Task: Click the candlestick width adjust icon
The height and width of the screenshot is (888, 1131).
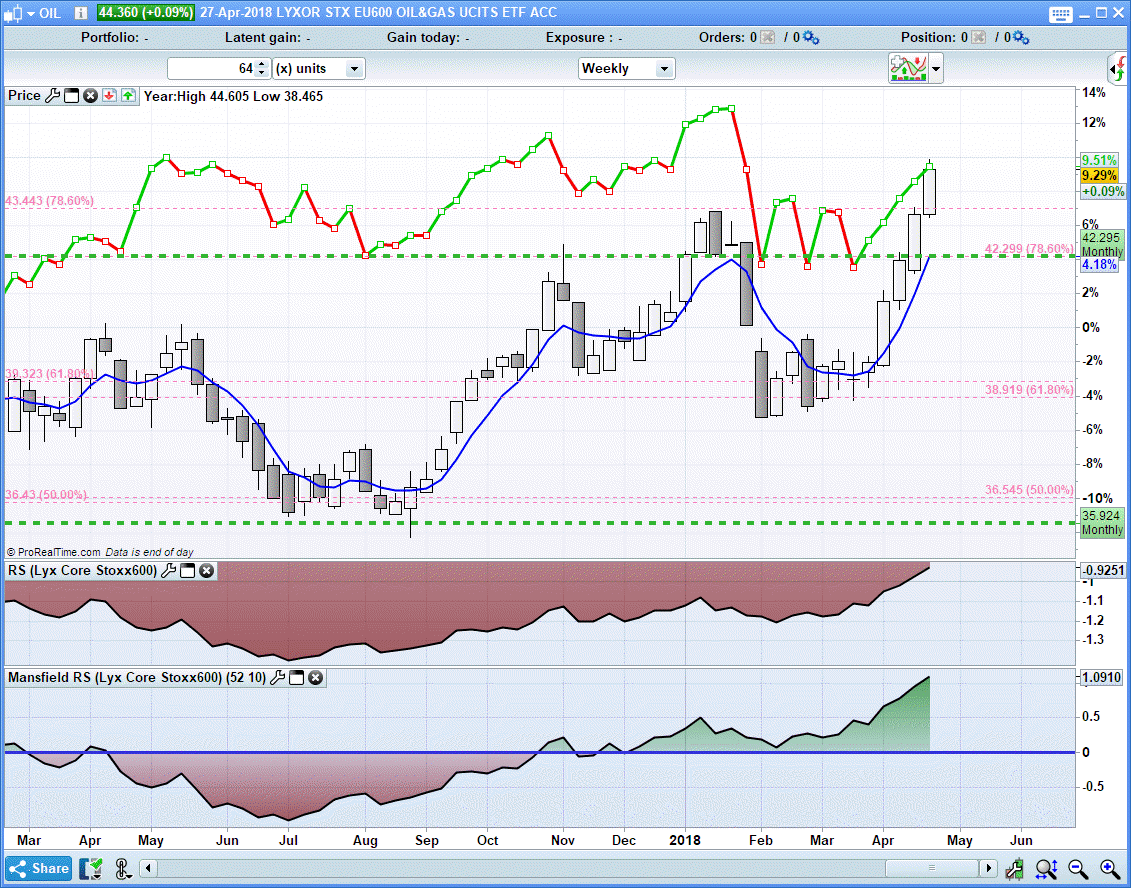Action: (x=1015, y=869)
